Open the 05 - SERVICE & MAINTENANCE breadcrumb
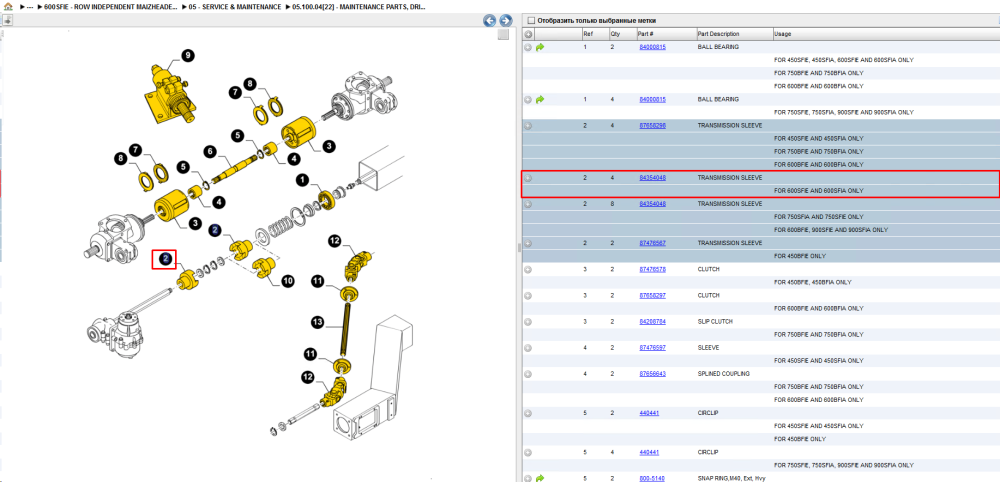The width and height of the screenshot is (1000, 482). (x=235, y=6)
